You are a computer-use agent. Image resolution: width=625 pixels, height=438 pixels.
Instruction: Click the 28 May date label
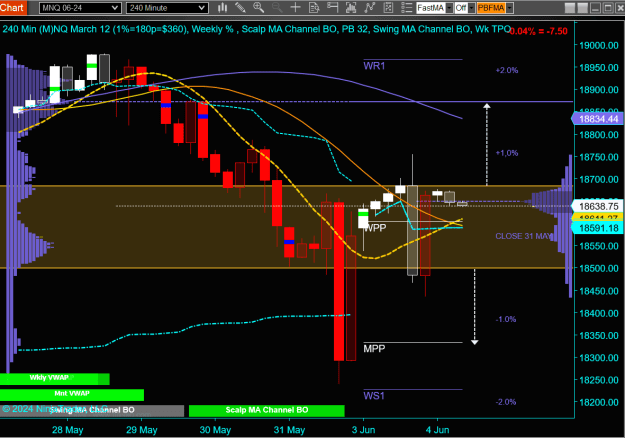click(x=67, y=430)
